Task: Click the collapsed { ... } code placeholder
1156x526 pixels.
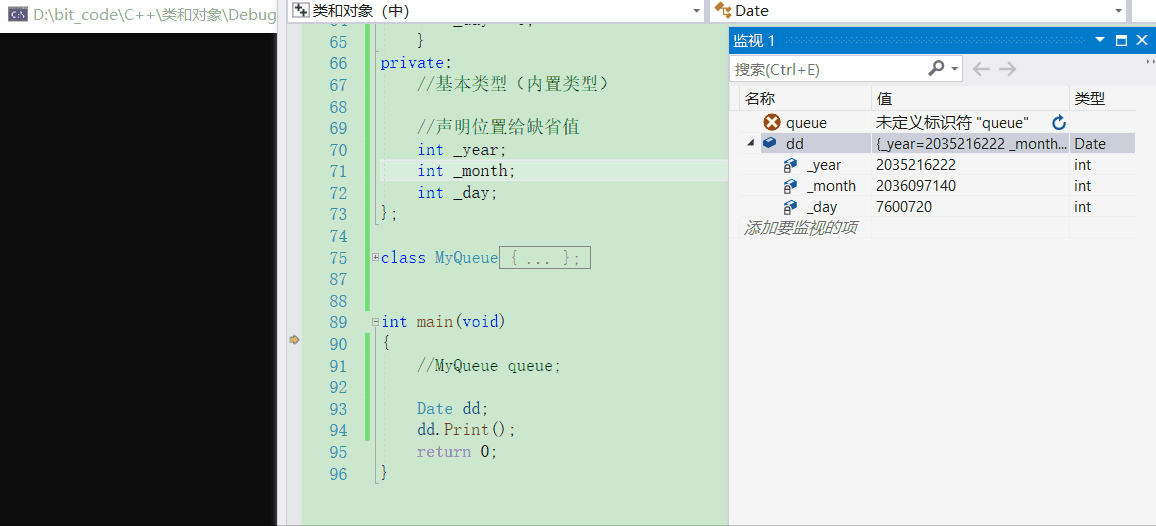Action: [545, 258]
